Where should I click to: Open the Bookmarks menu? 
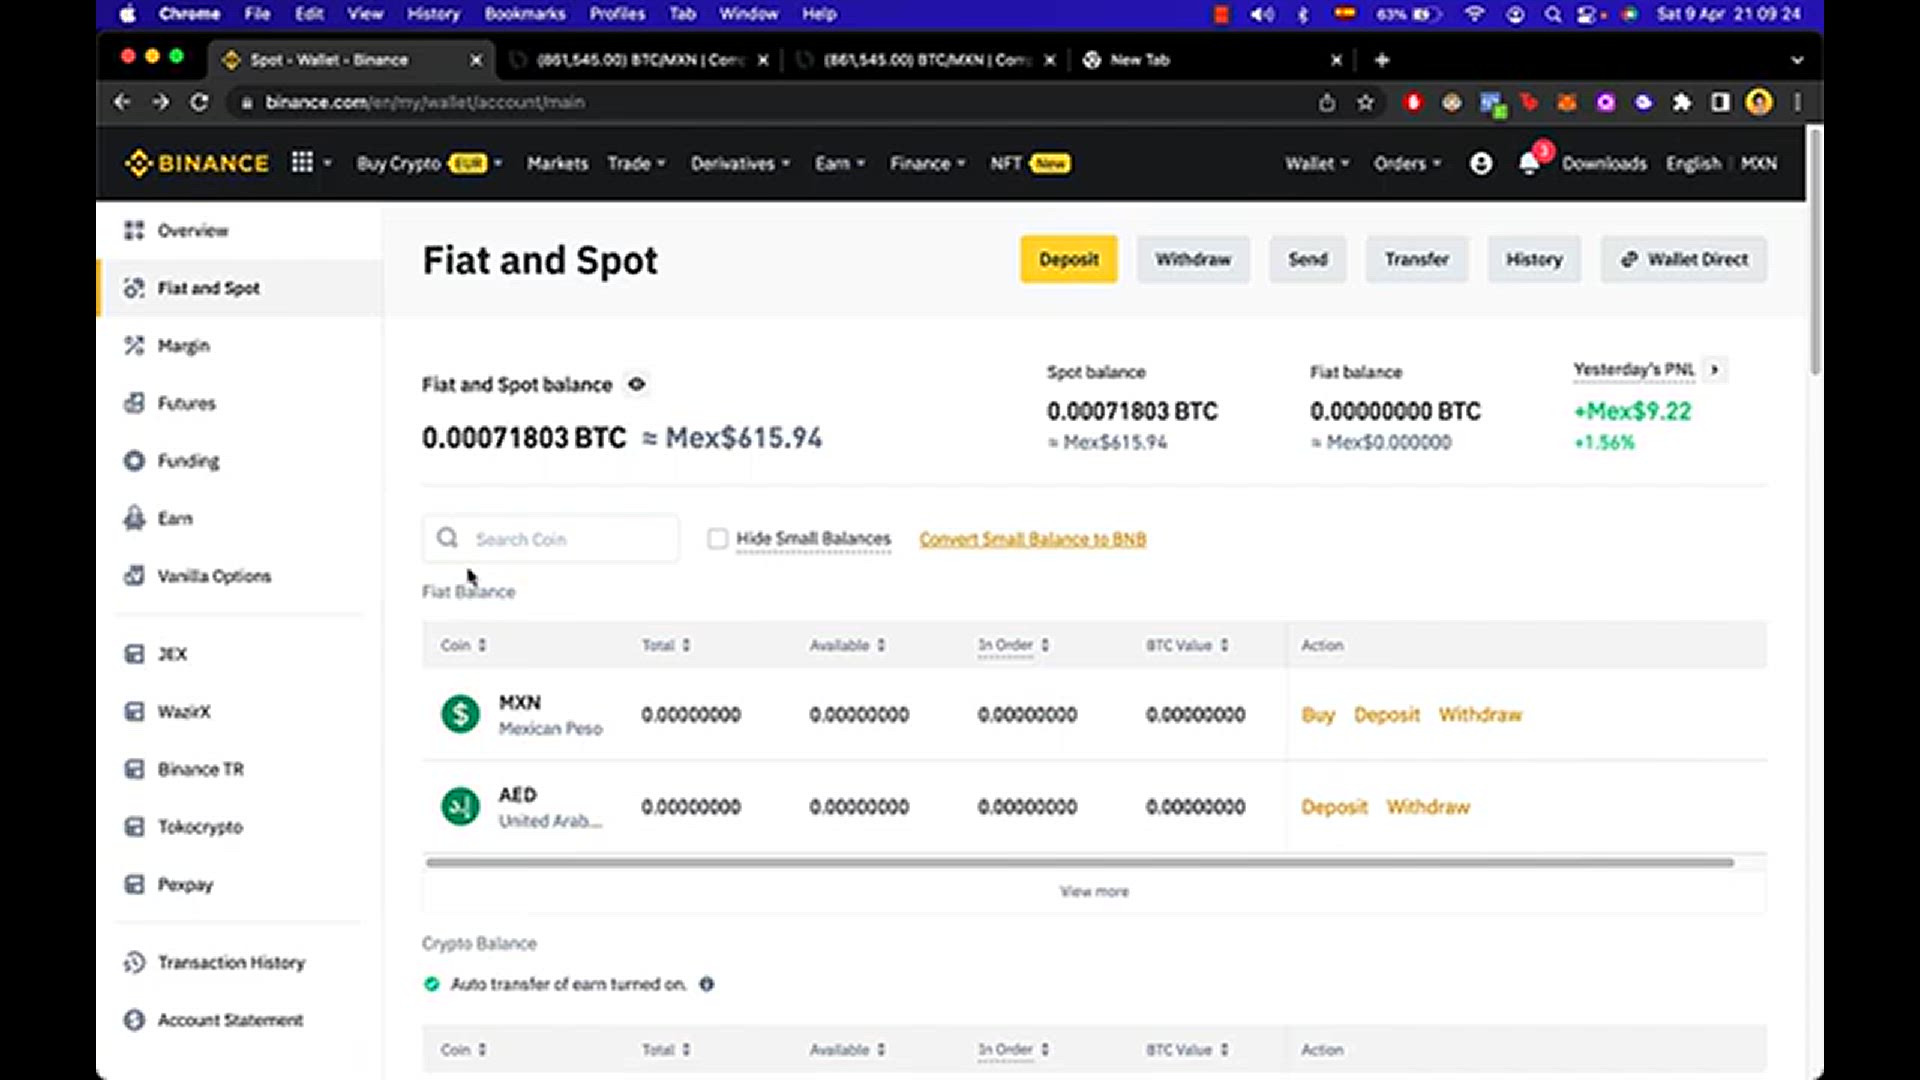pos(525,14)
